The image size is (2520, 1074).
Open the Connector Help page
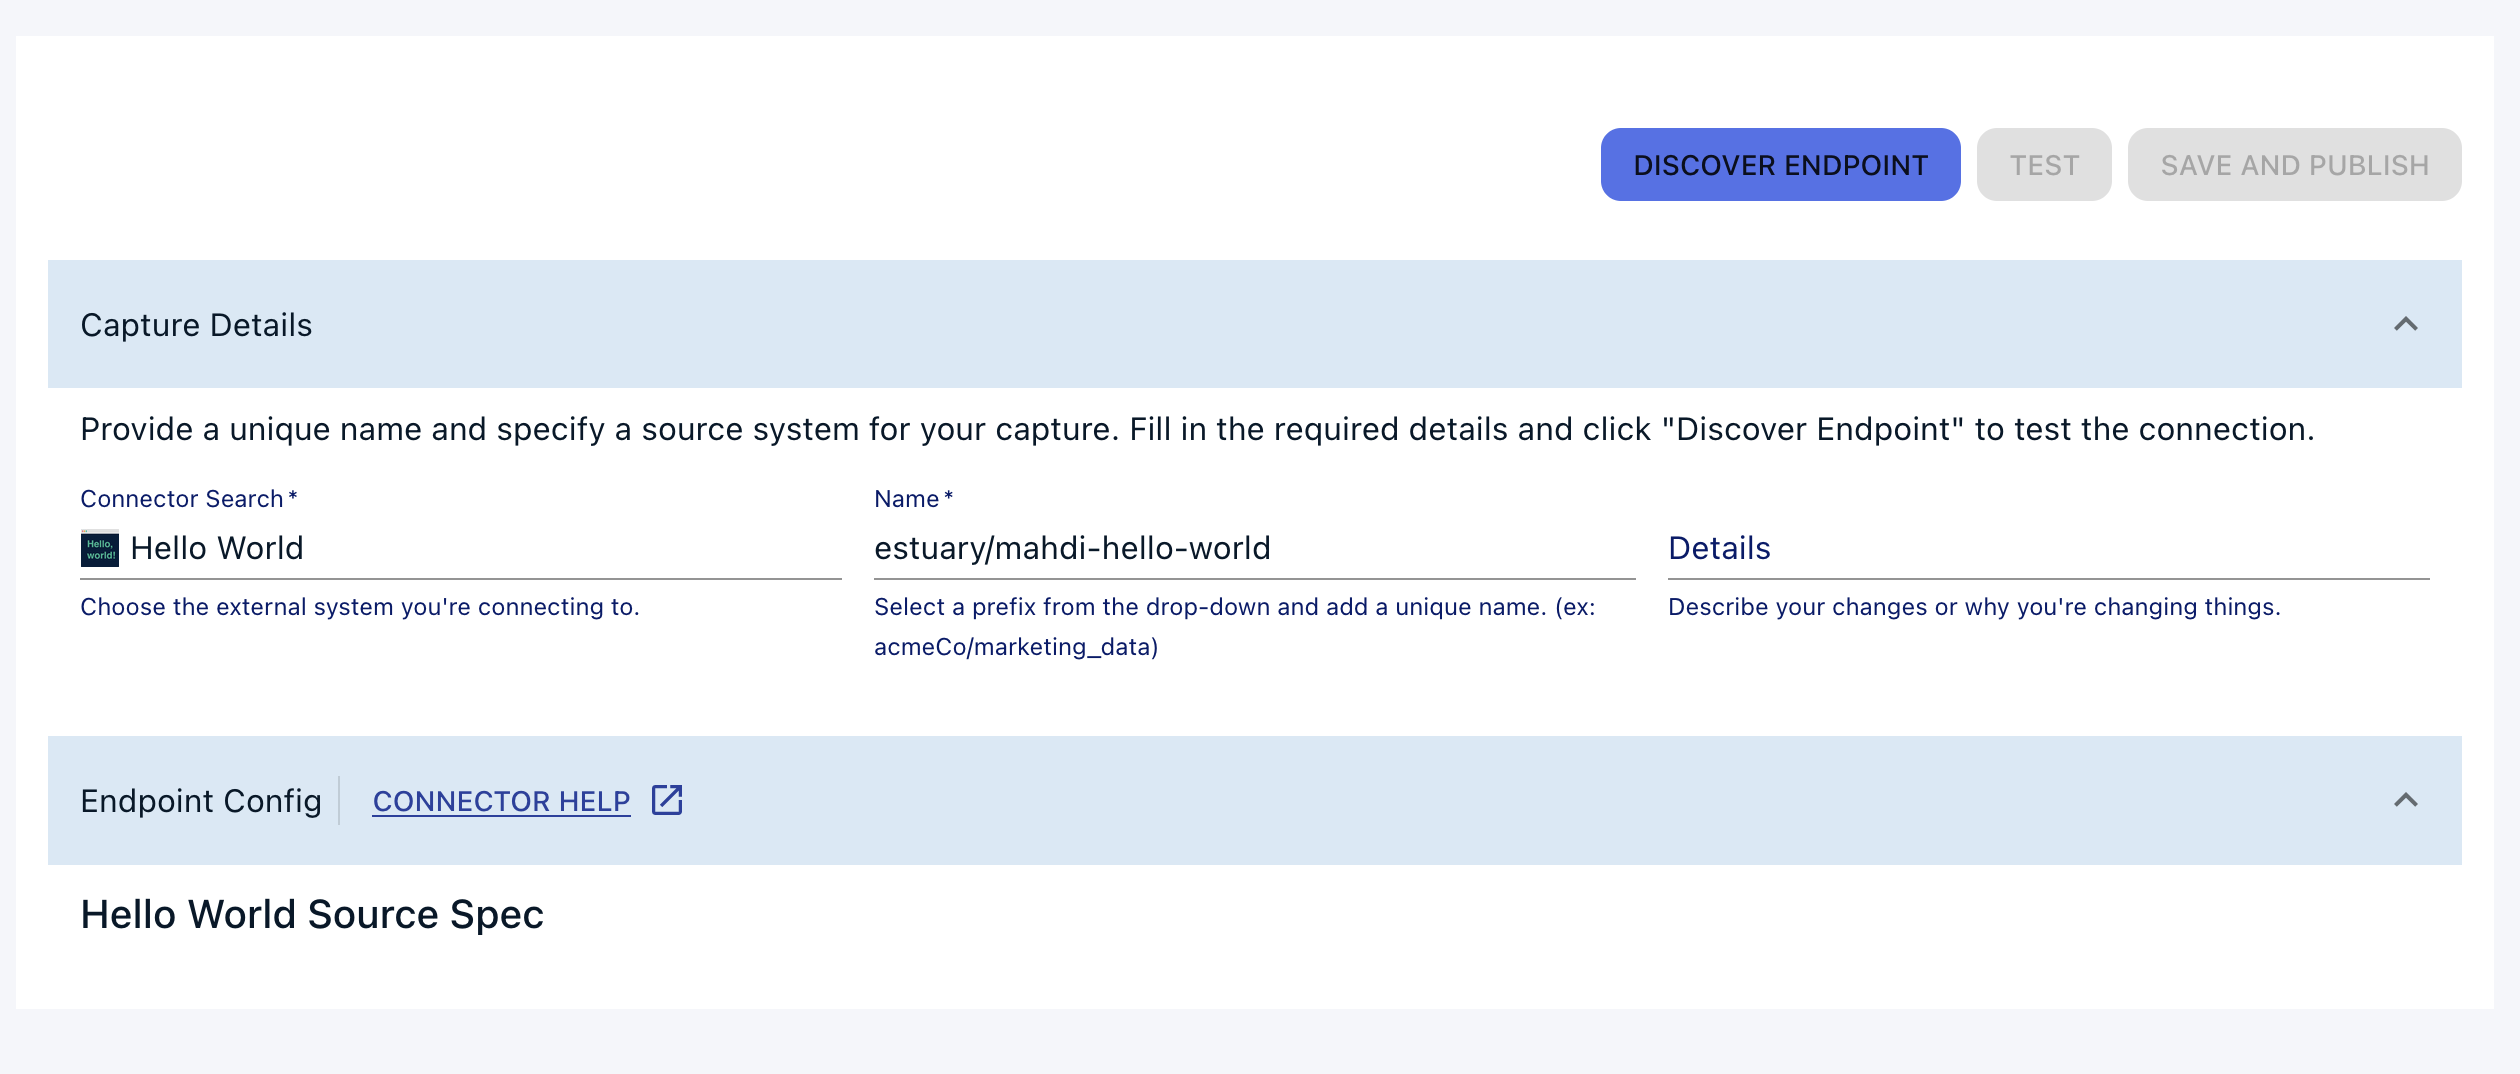pos(501,800)
